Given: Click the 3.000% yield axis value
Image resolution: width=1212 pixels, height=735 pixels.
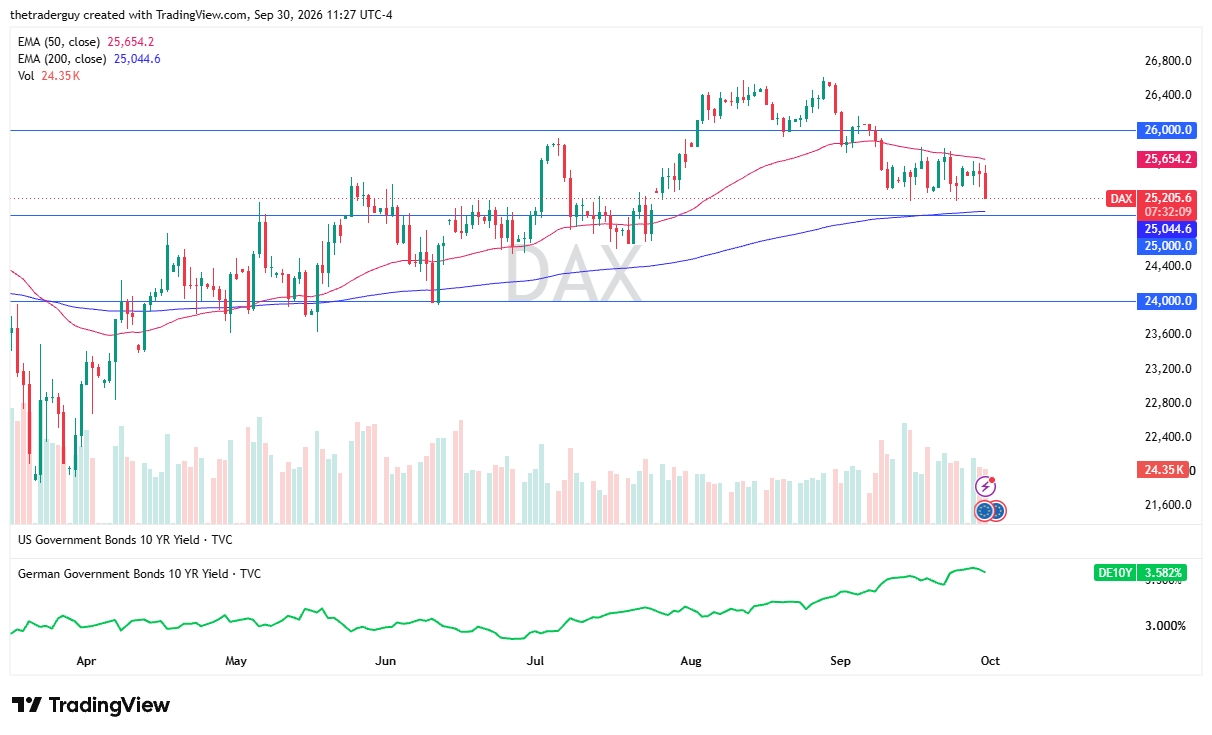Looking at the screenshot, I should point(1165,626).
